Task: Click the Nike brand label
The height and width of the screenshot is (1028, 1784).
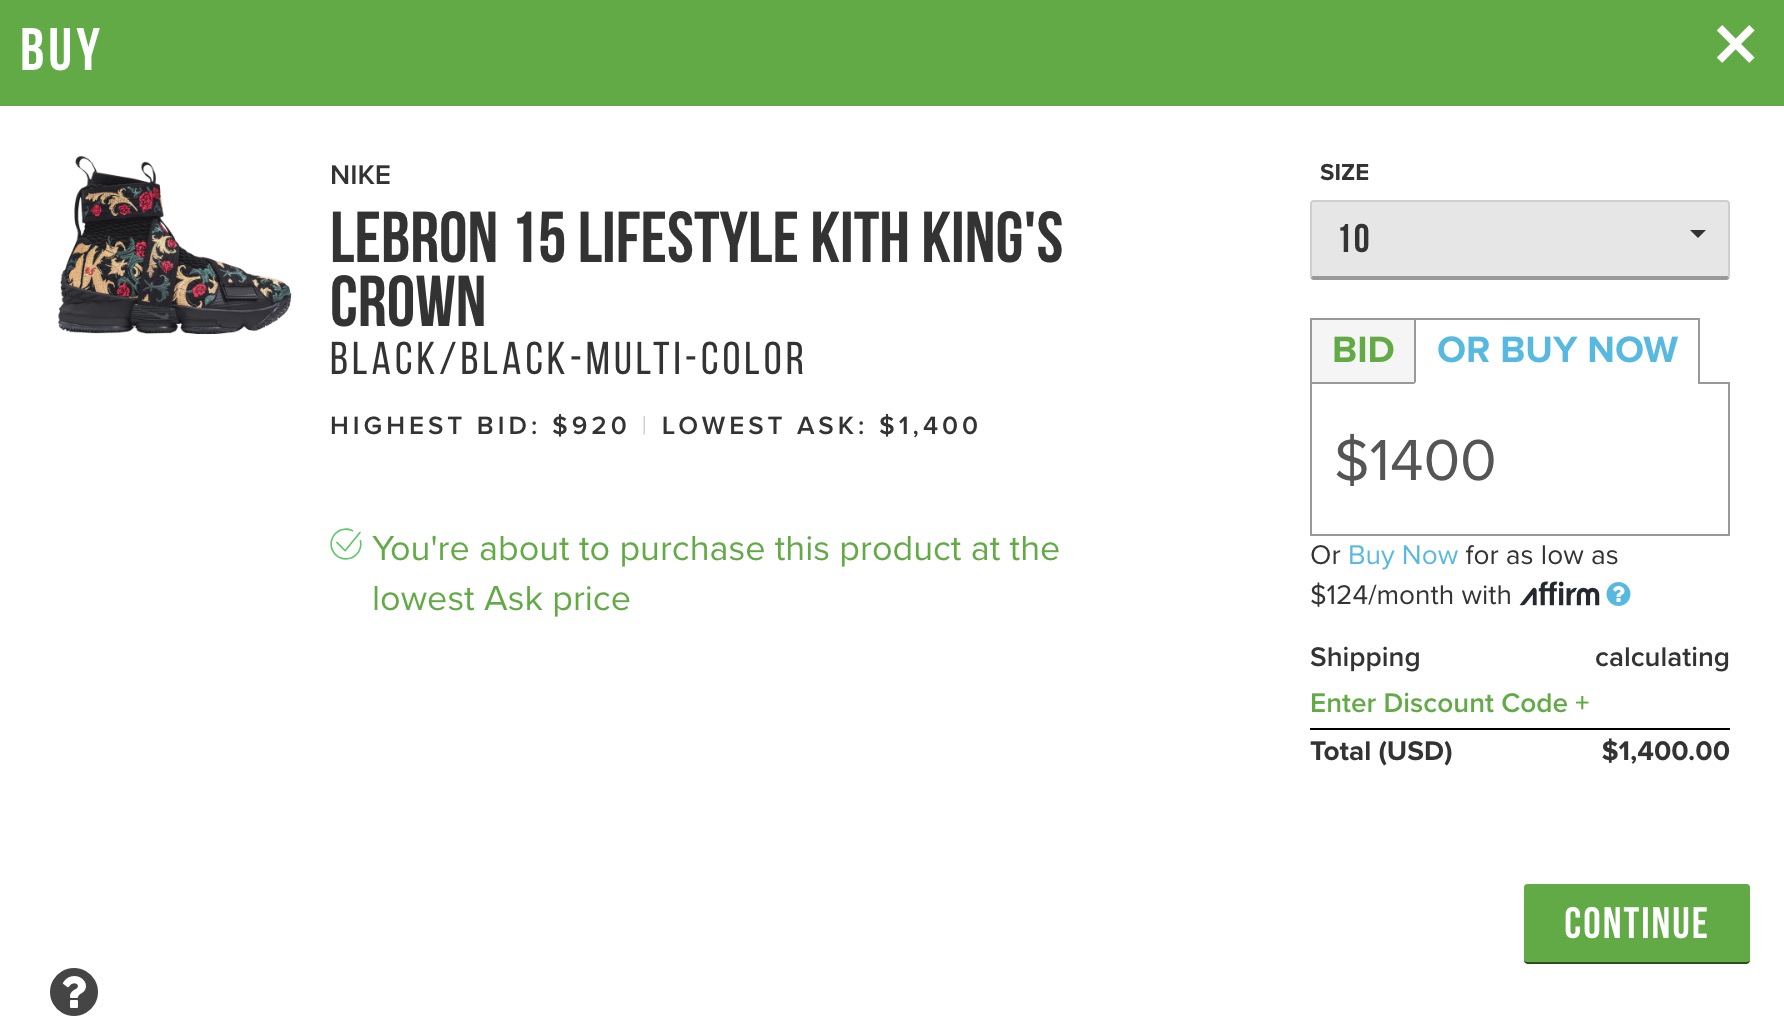Action: click(360, 175)
